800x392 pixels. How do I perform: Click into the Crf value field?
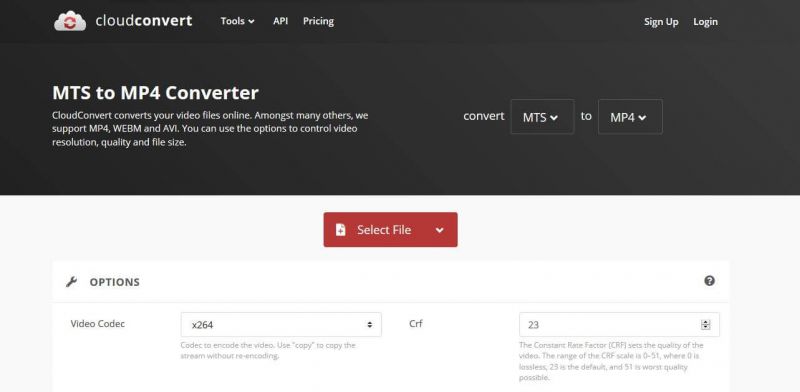click(619, 325)
